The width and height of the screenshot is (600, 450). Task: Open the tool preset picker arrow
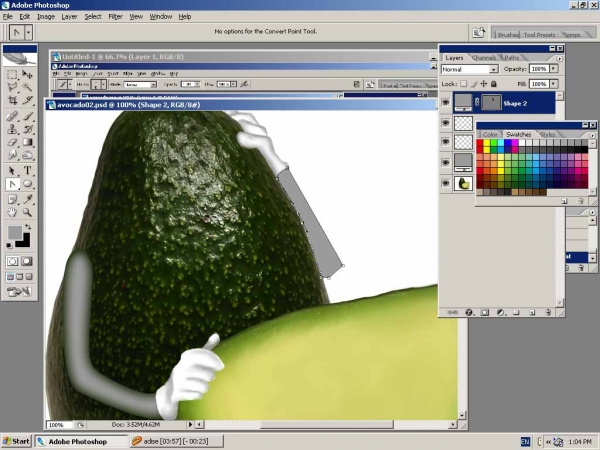point(28,33)
